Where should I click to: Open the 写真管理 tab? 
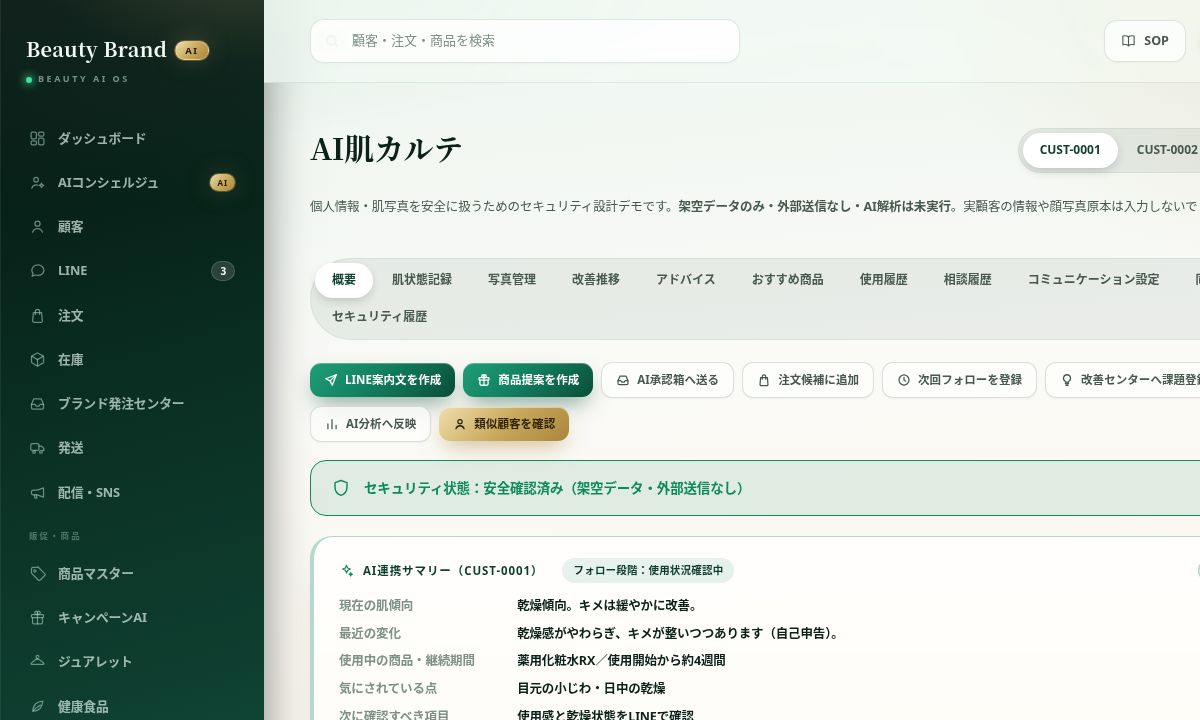click(512, 280)
